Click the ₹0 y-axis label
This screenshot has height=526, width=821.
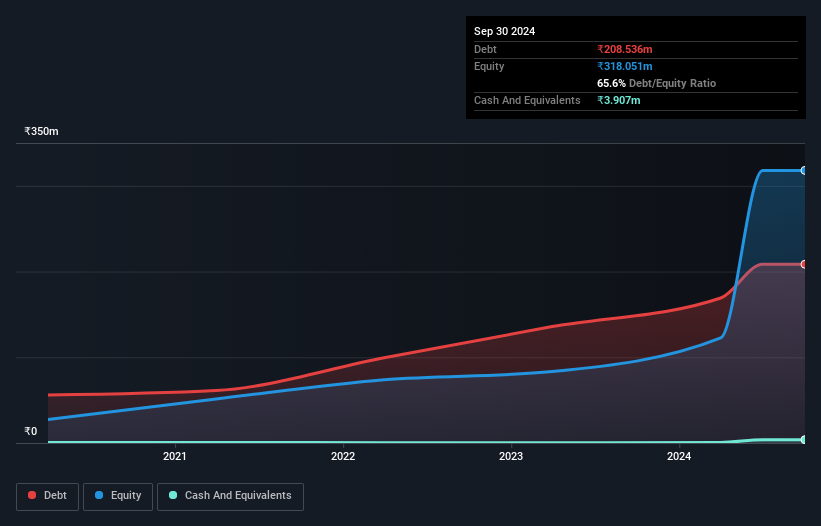tap(31, 431)
